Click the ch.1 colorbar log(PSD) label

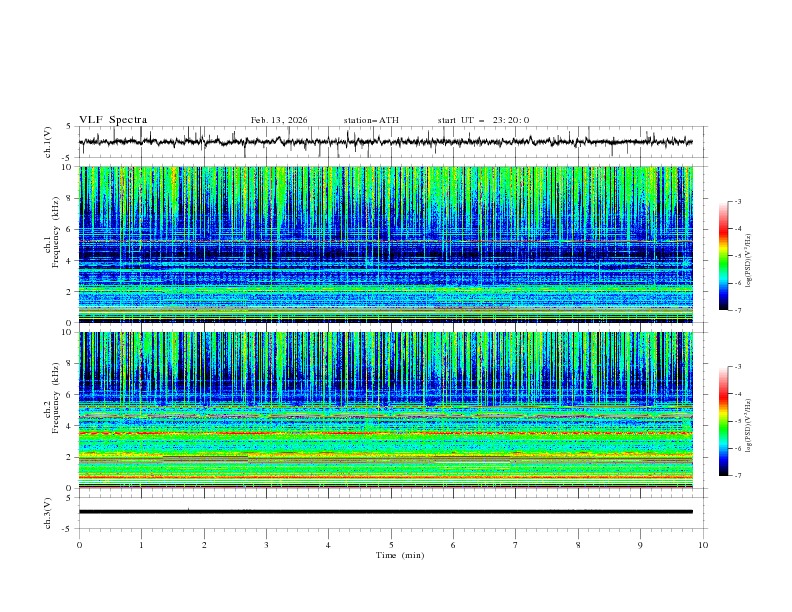pyautogui.click(x=749, y=261)
